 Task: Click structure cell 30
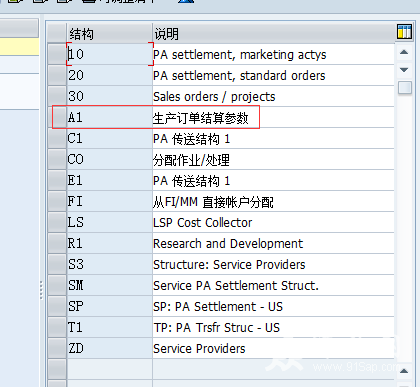[x=110, y=96]
